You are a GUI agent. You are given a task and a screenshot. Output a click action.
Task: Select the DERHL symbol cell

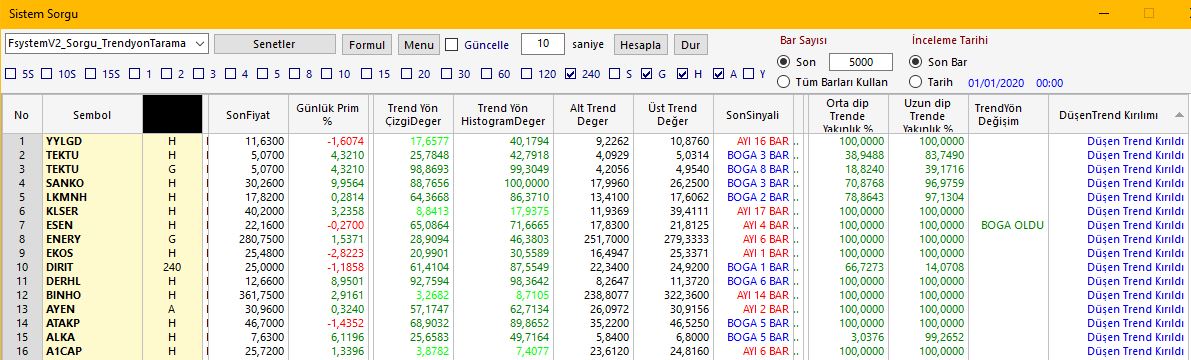click(x=92, y=281)
